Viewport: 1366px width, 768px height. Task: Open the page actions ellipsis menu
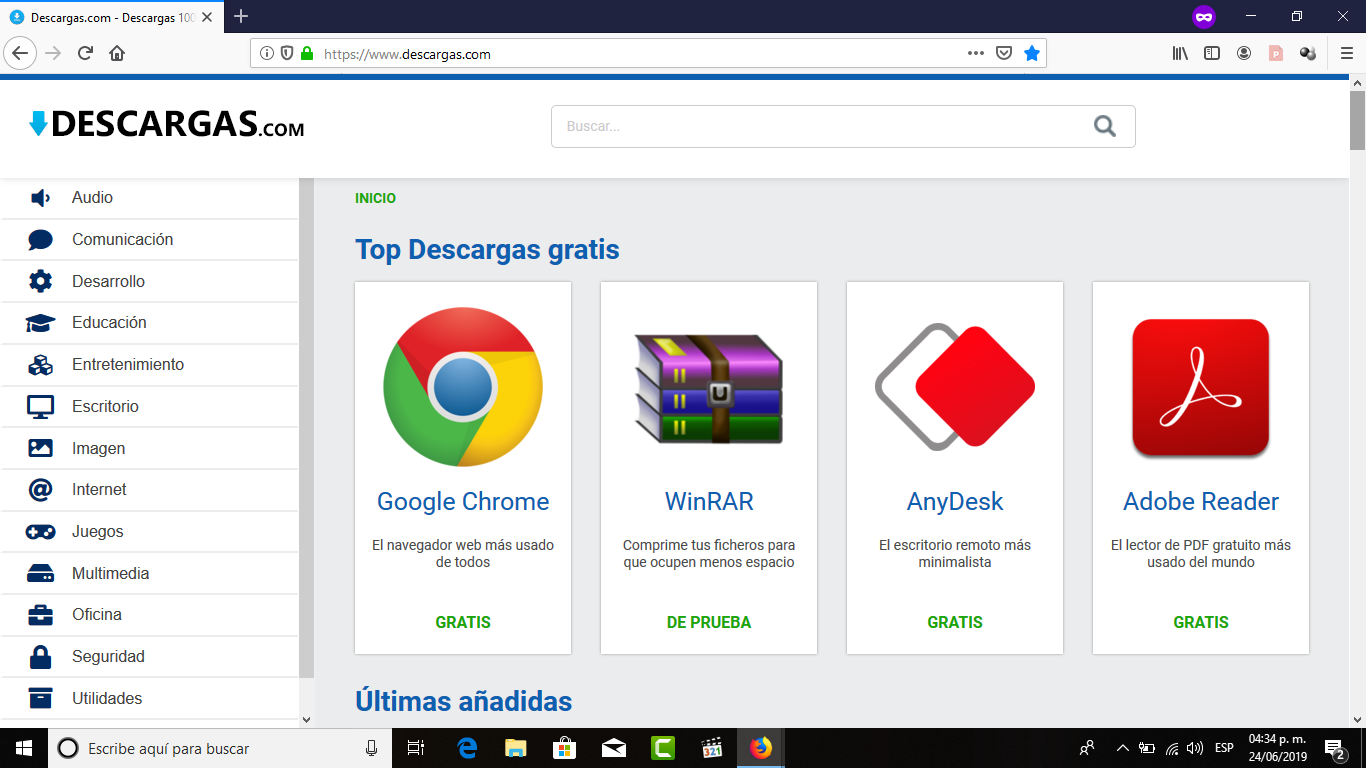(x=974, y=54)
